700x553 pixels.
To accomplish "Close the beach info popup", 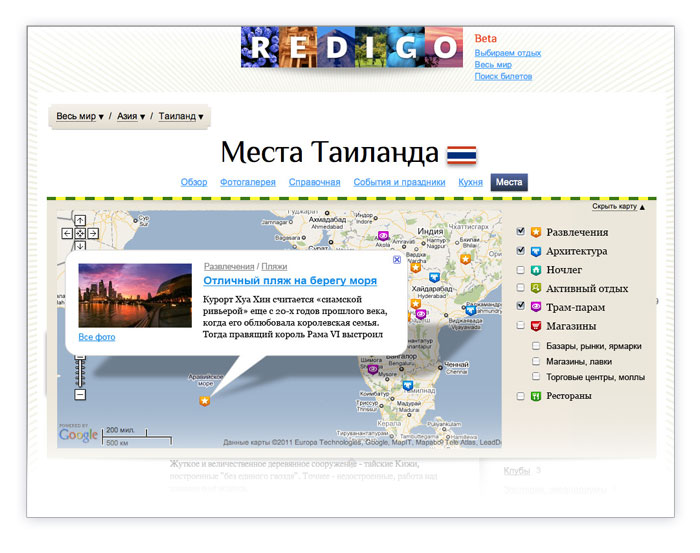I will tap(397, 260).
